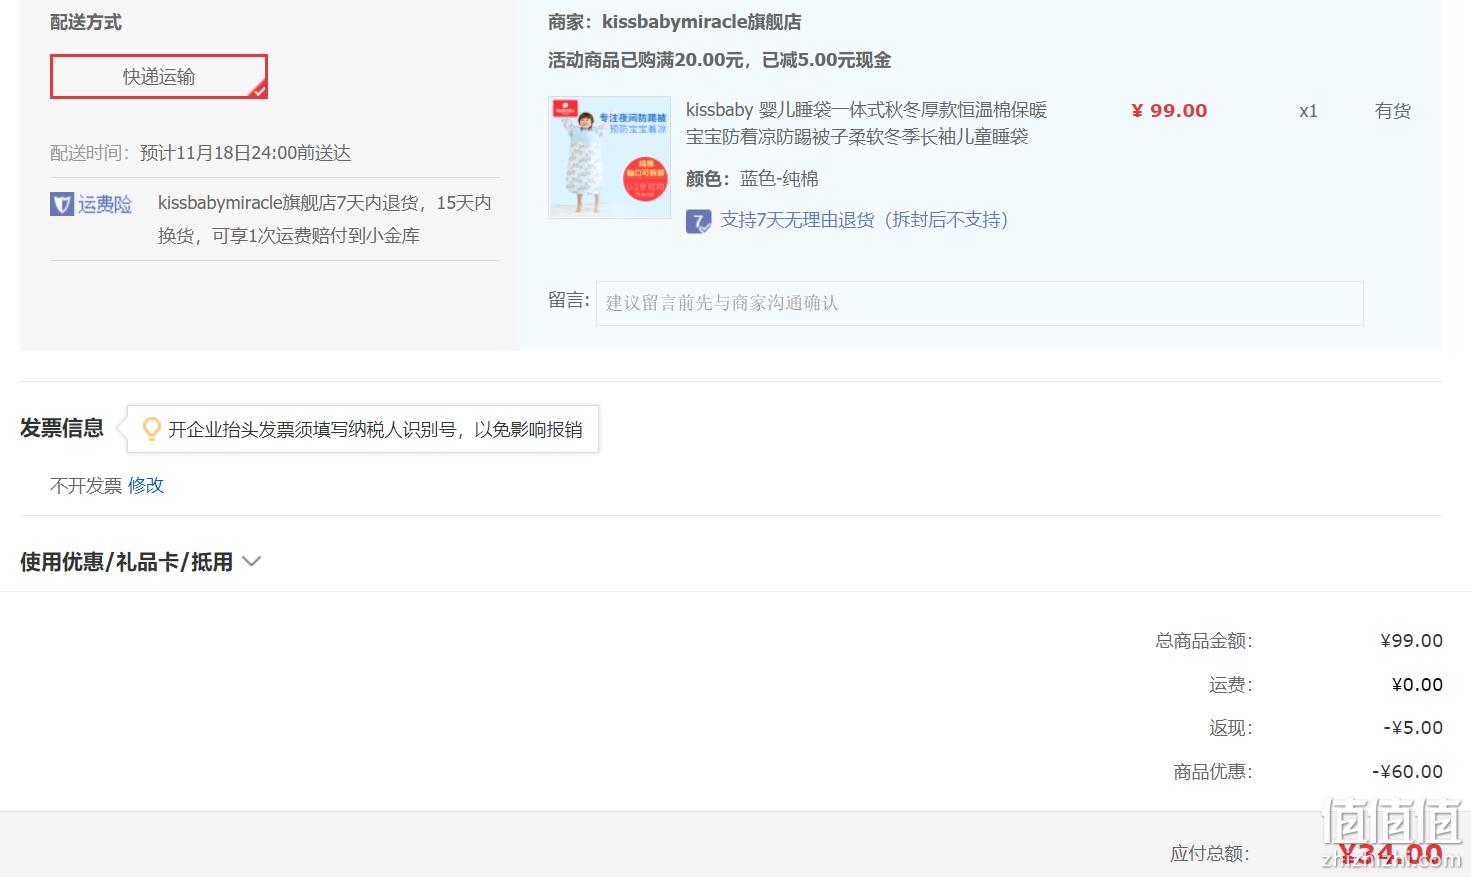
Task: Click the invoice tip about 纳税人识别号
Action: point(375,429)
